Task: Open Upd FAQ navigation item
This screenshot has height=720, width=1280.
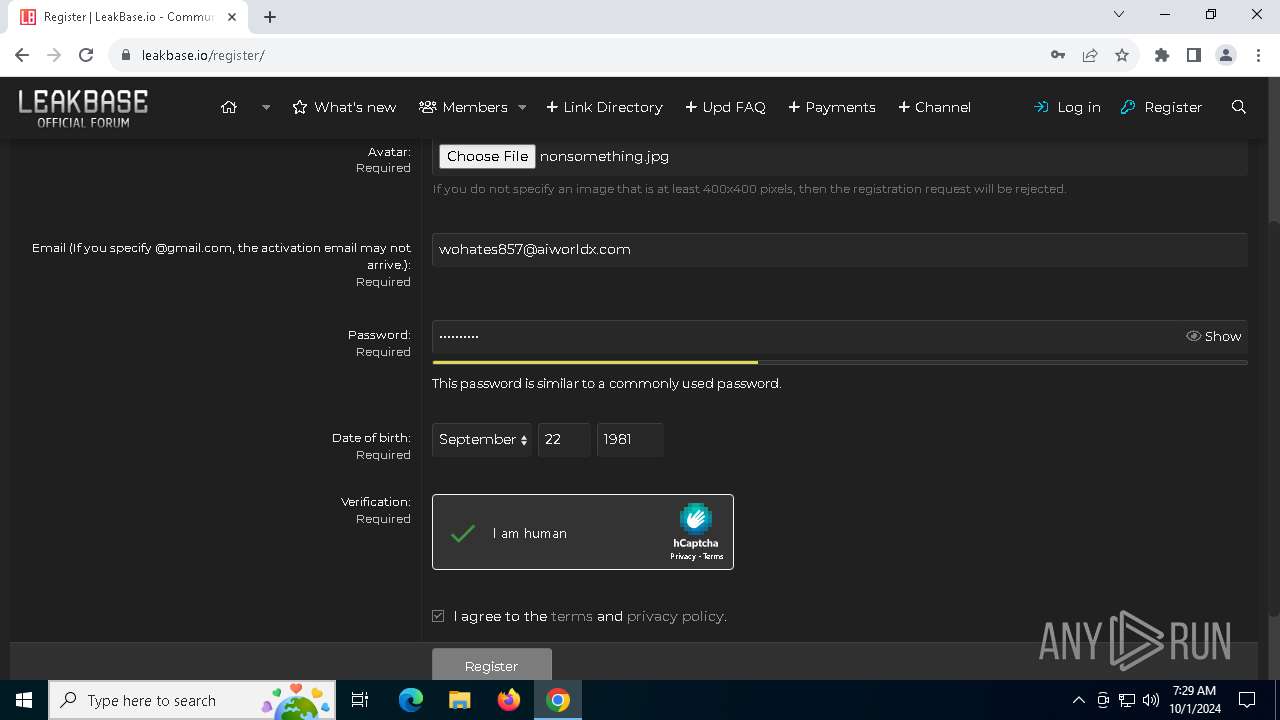Action: pos(725,107)
